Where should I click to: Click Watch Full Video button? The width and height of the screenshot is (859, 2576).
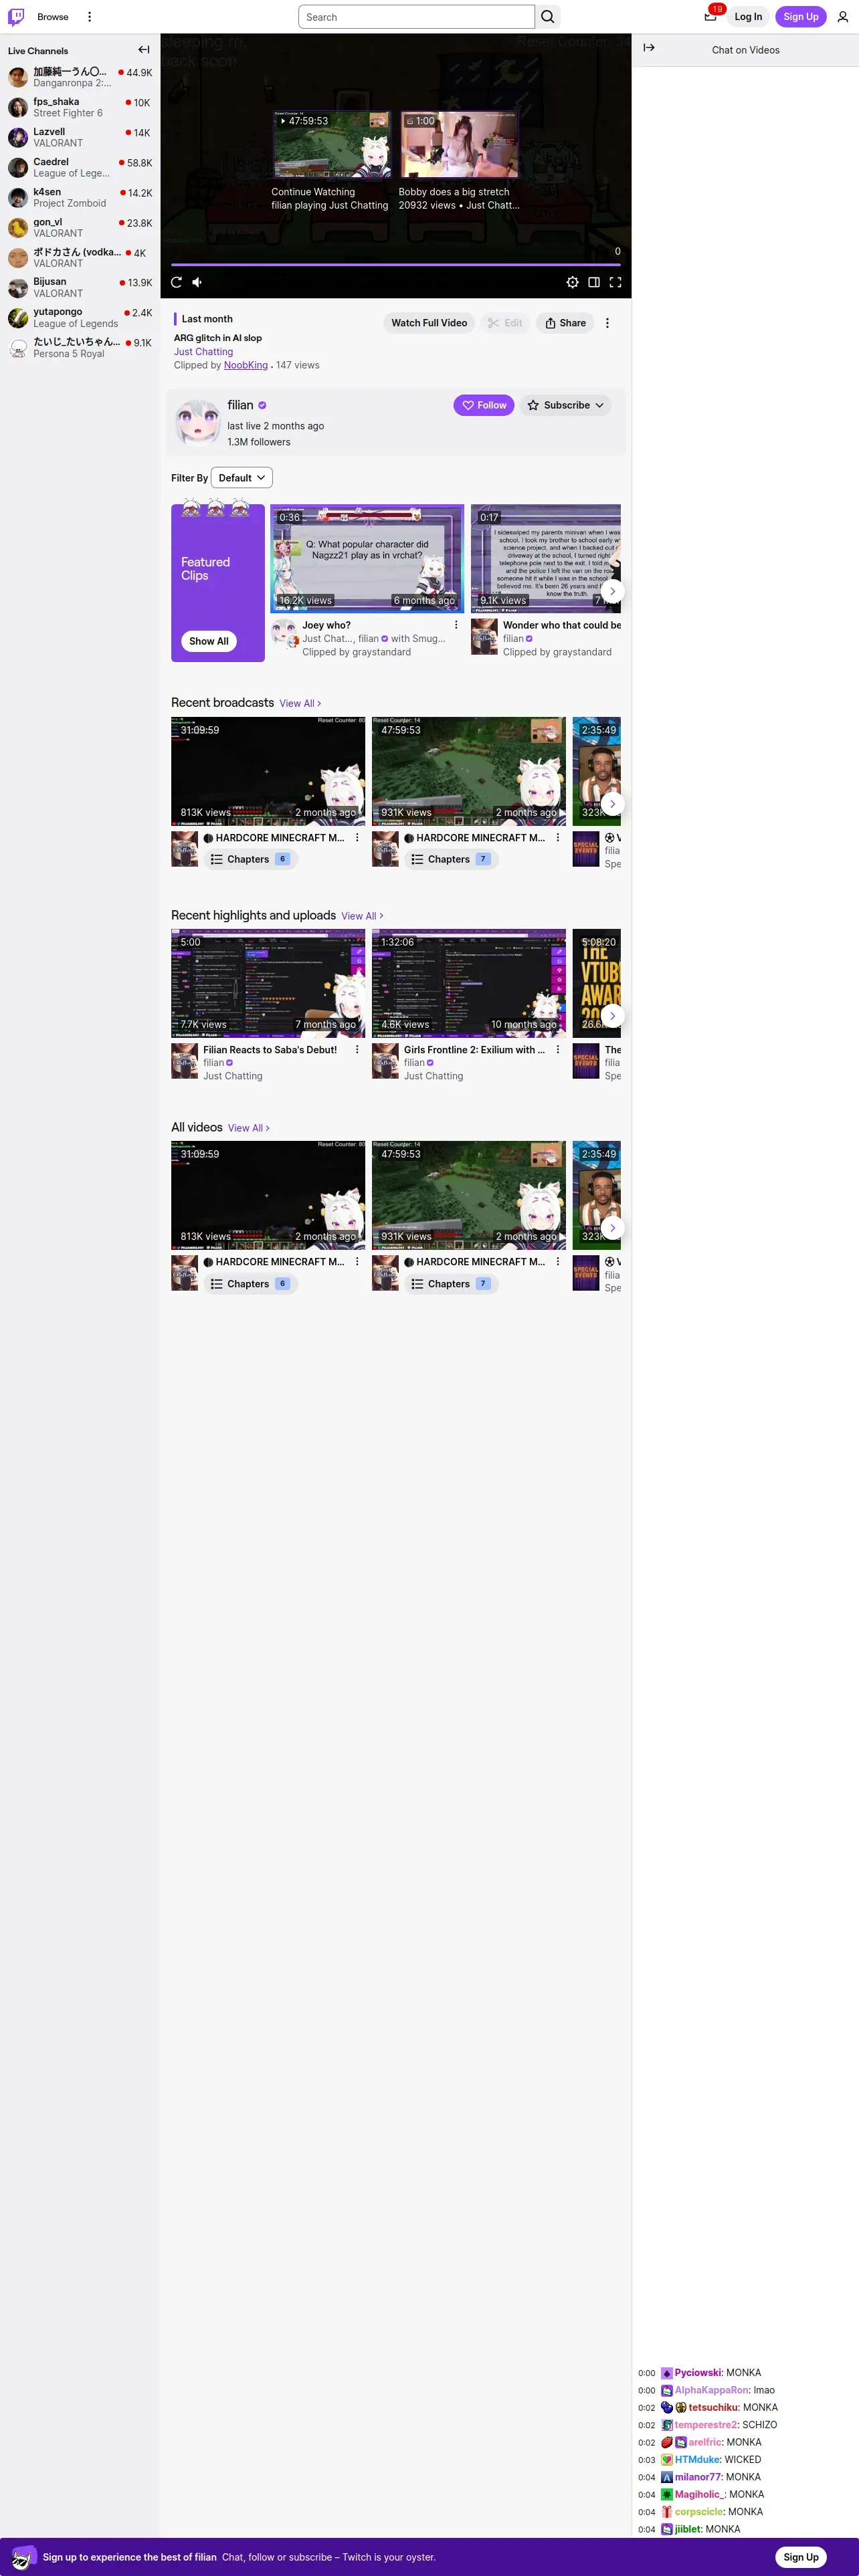429,323
